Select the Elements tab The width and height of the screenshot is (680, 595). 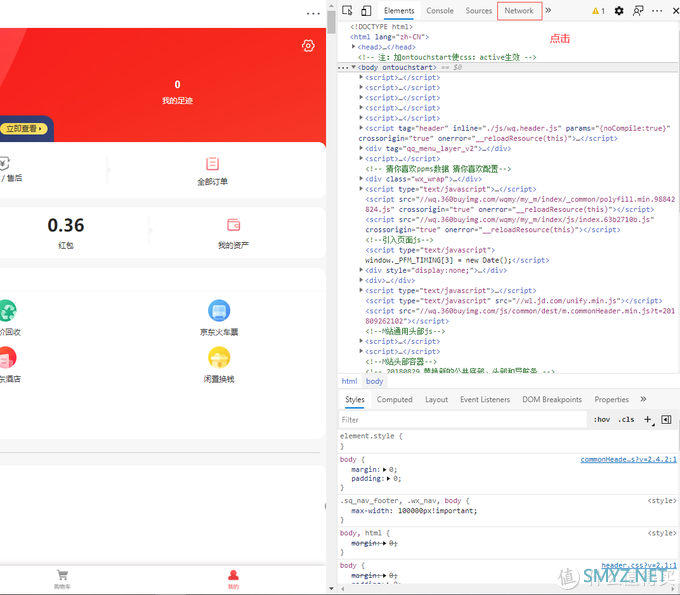pyautogui.click(x=399, y=11)
